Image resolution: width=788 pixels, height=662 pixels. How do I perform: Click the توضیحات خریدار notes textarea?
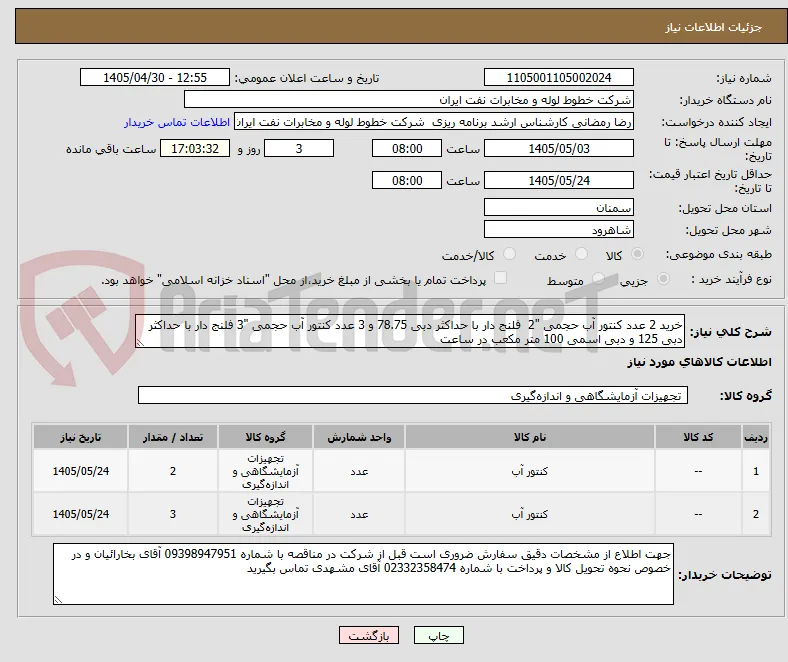[363, 574]
